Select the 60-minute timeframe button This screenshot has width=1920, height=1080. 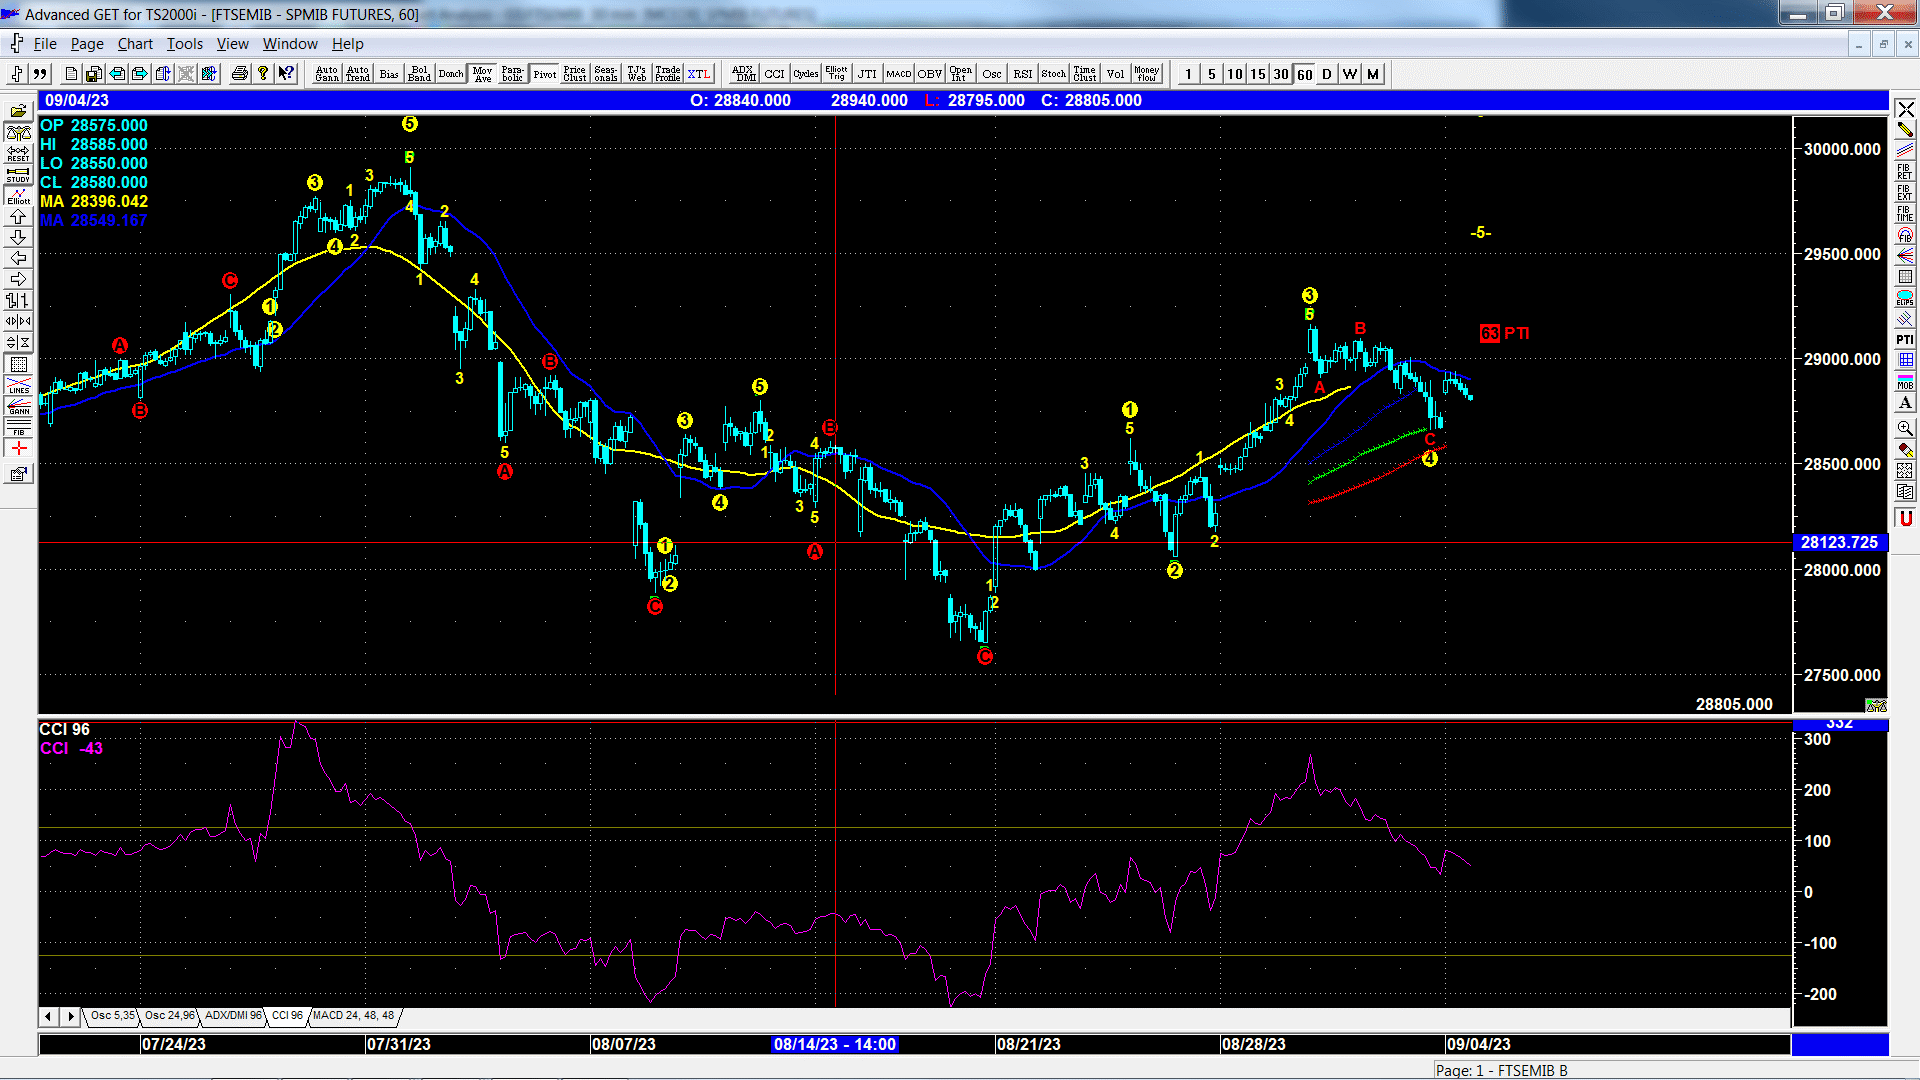(1304, 74)
